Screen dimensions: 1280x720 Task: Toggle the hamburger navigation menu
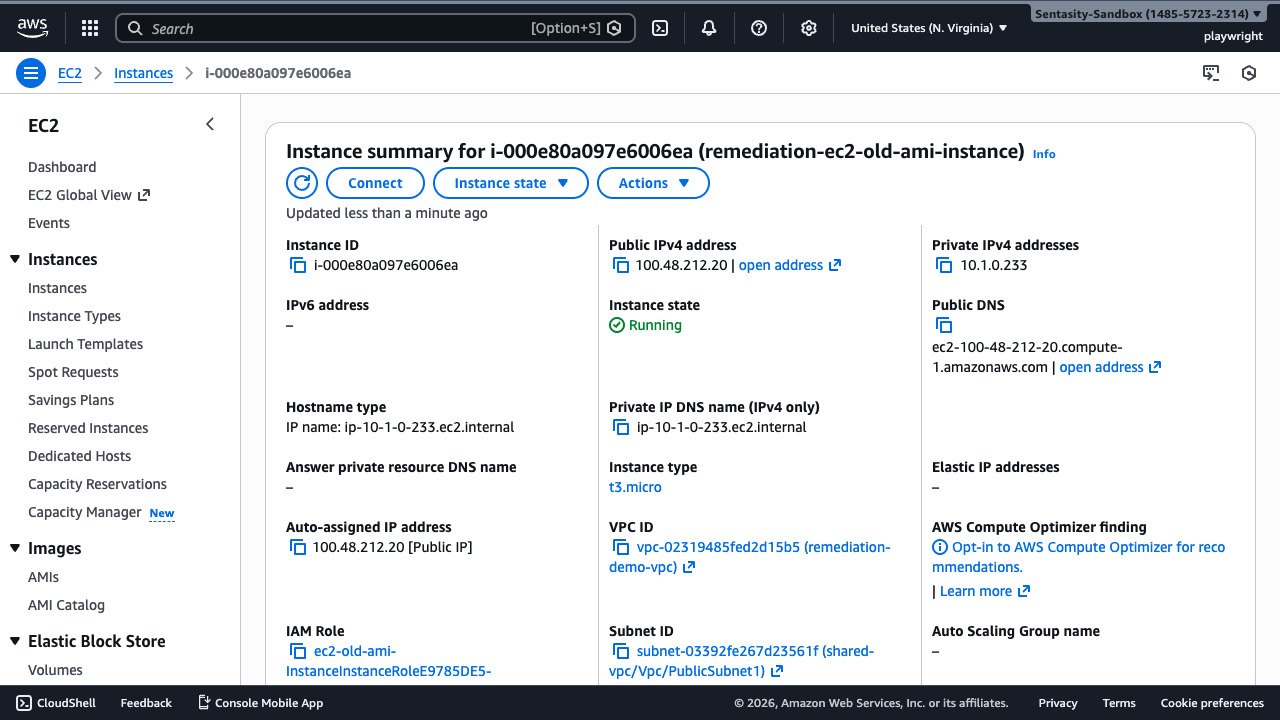[x=31, y=73]
